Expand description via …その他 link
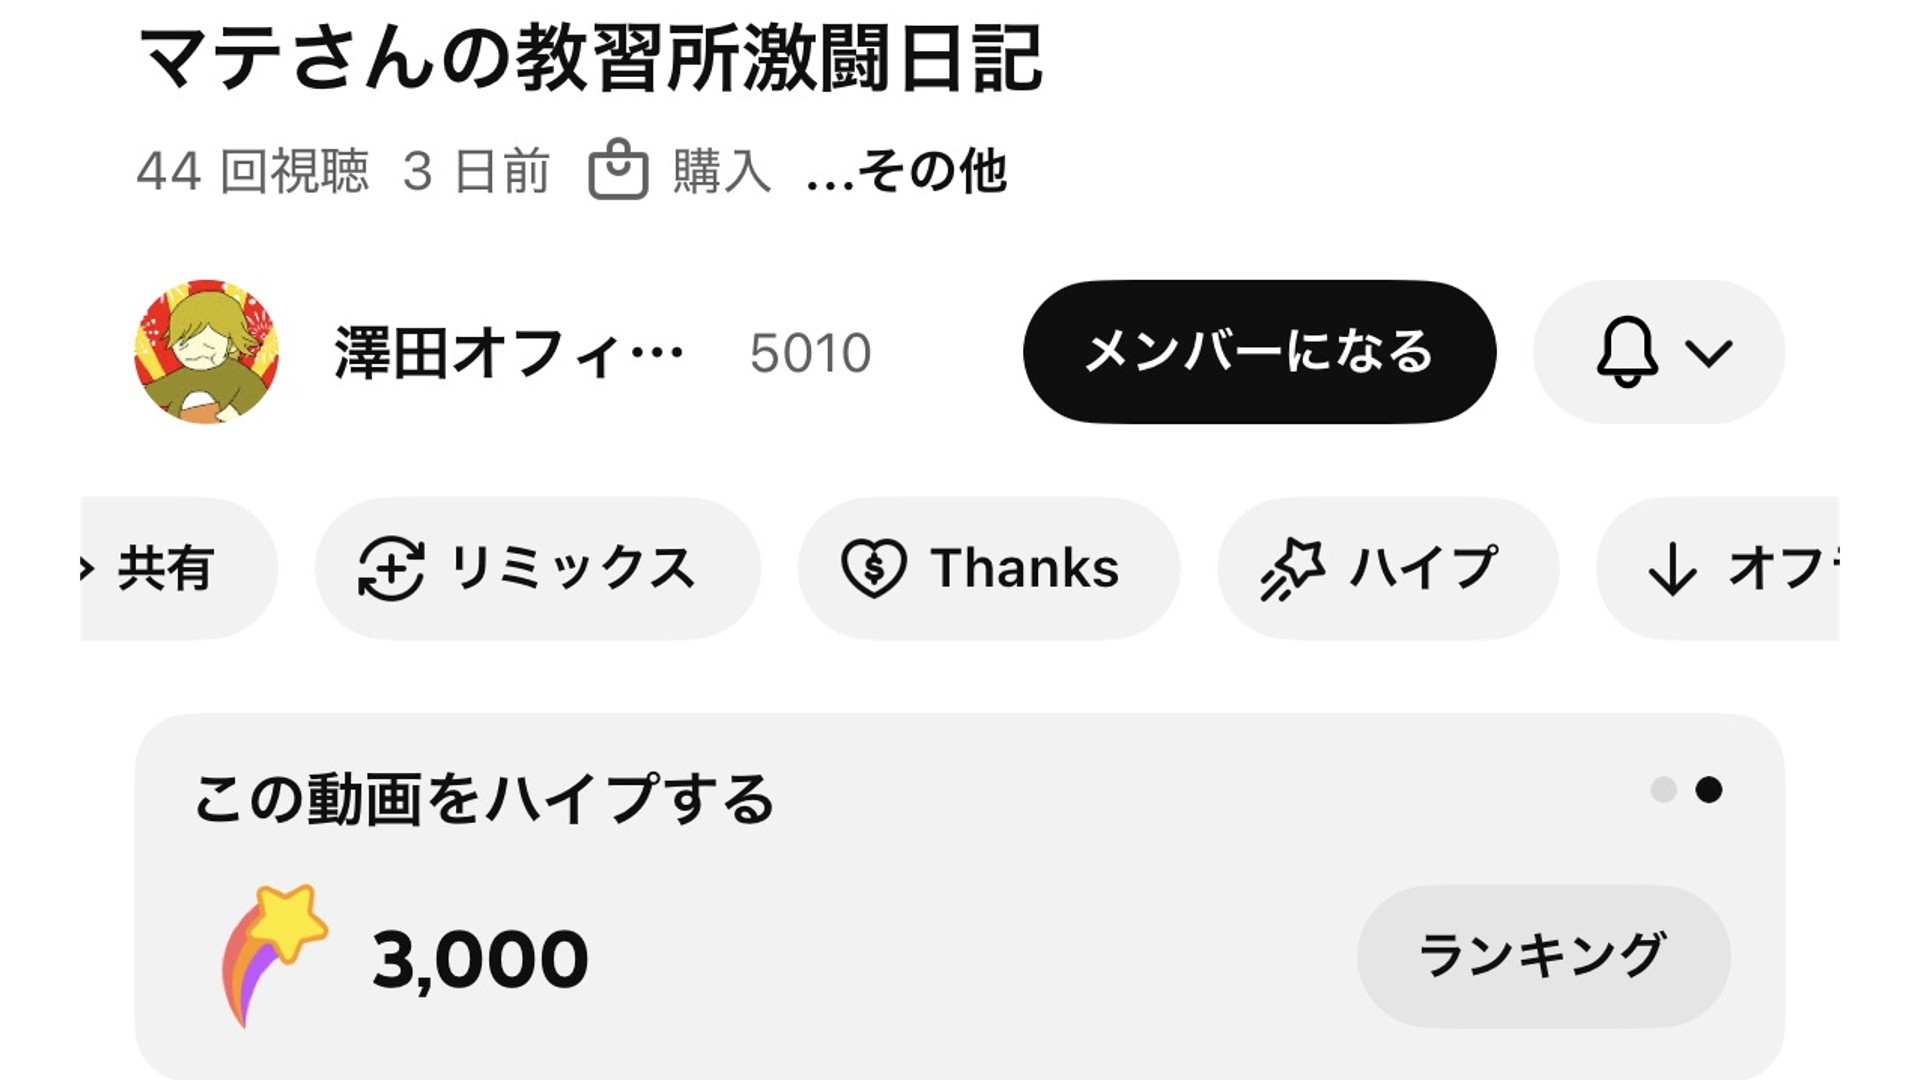The image size is (1920, 1080). point(906,171)
